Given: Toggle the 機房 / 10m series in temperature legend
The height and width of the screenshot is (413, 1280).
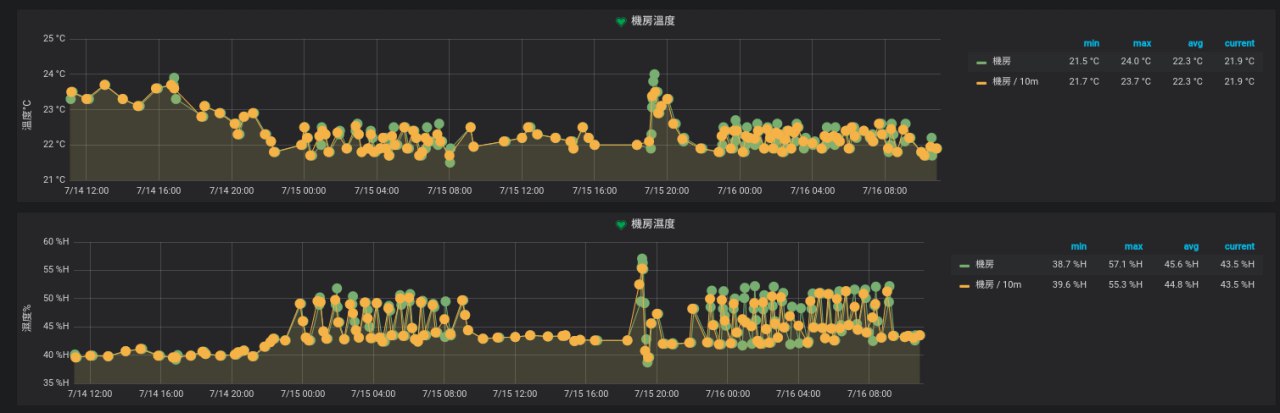Looking at the screenshot, I should (1015, 82).
